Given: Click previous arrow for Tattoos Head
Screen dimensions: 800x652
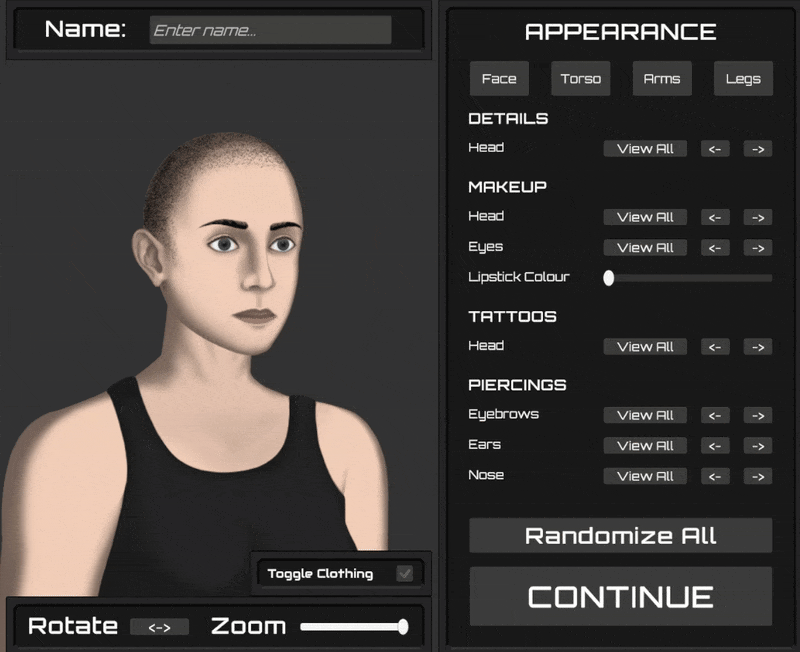Looking at the screenshot, I should click(715, 347).
